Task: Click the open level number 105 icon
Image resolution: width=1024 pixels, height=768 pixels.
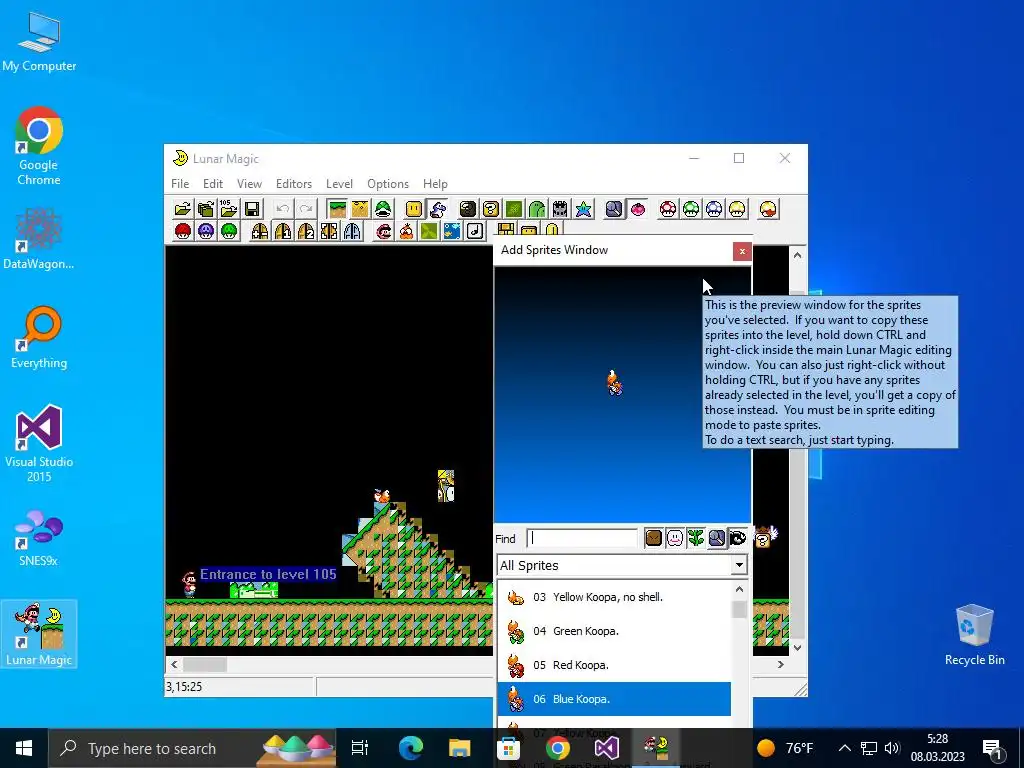Action: point(229,209)
